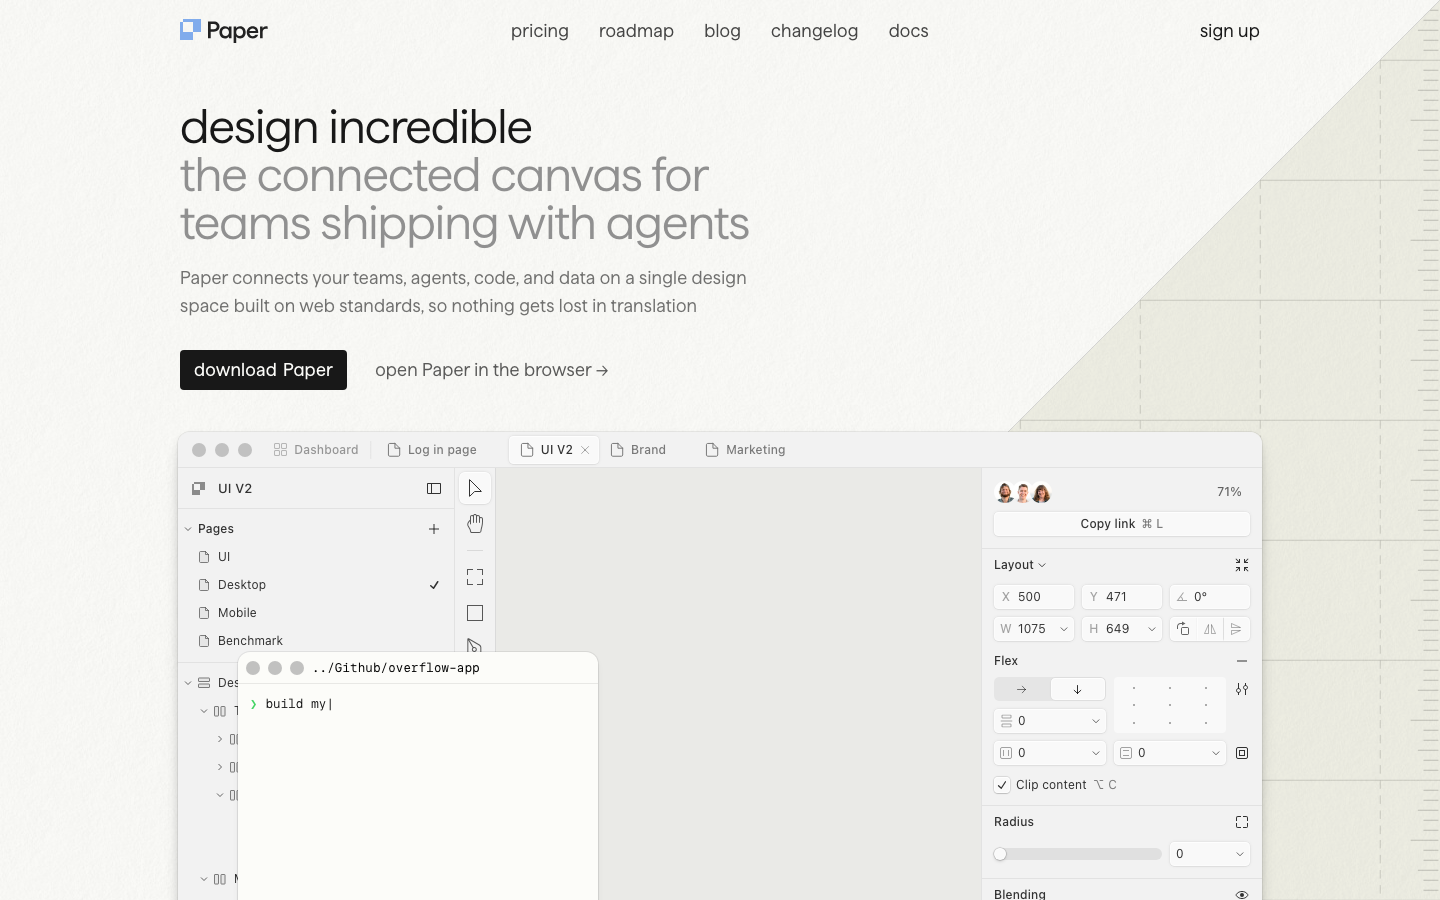Click the collaborator avatars group

[x=1023, y=492]
